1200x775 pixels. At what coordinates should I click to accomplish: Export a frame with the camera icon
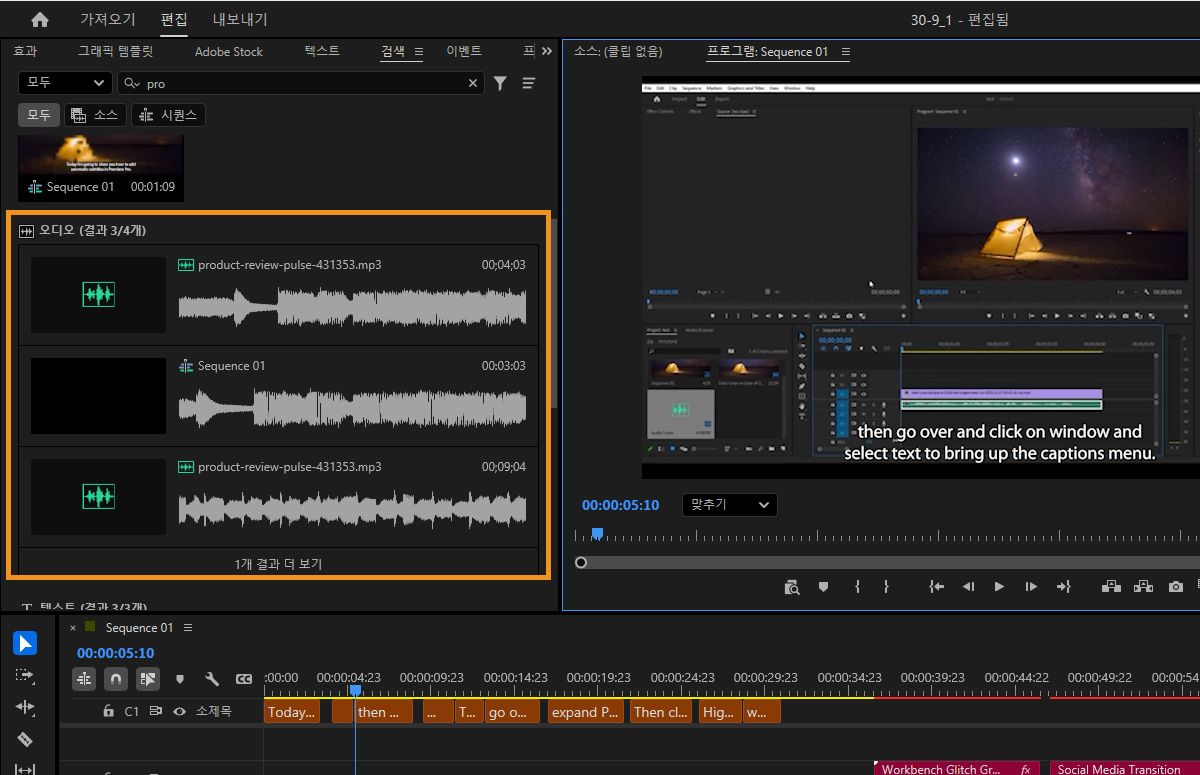tap(1176, 587)
